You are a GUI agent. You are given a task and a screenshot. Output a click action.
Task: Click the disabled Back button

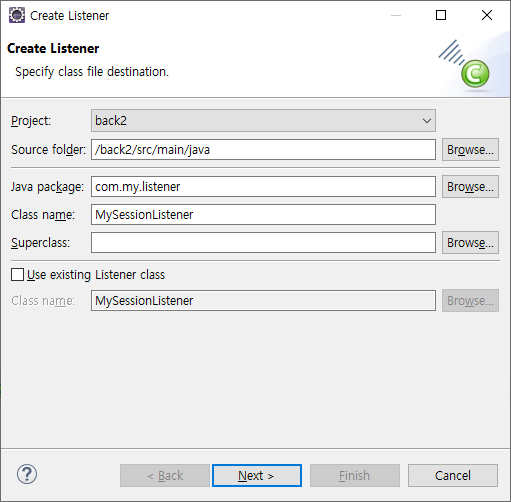pos(165,476)
